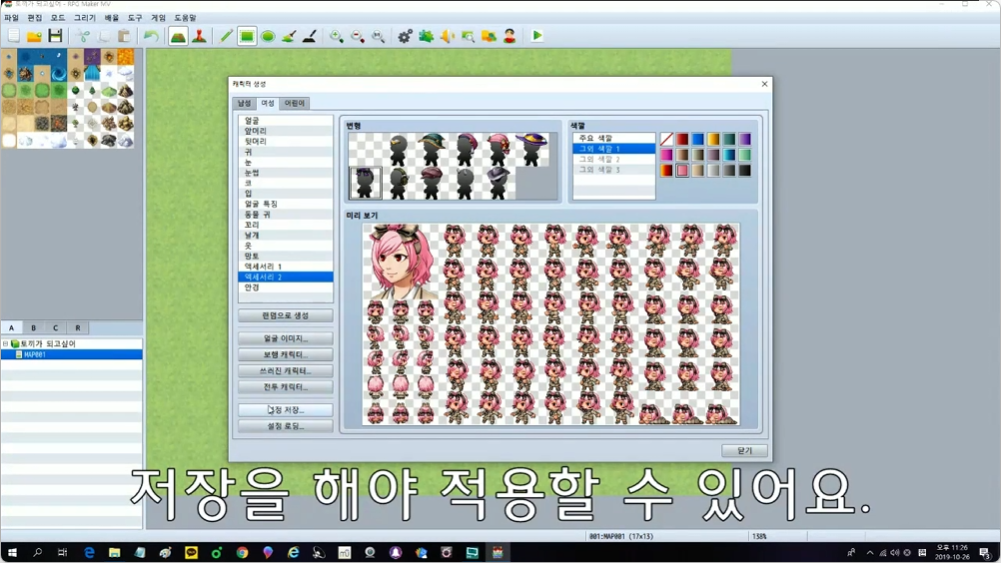This screenshot has height=563, width=1001.
Task: Open the Plugin Manager puzzle icon
Action: pyautogui.click(x=426, y=36)
